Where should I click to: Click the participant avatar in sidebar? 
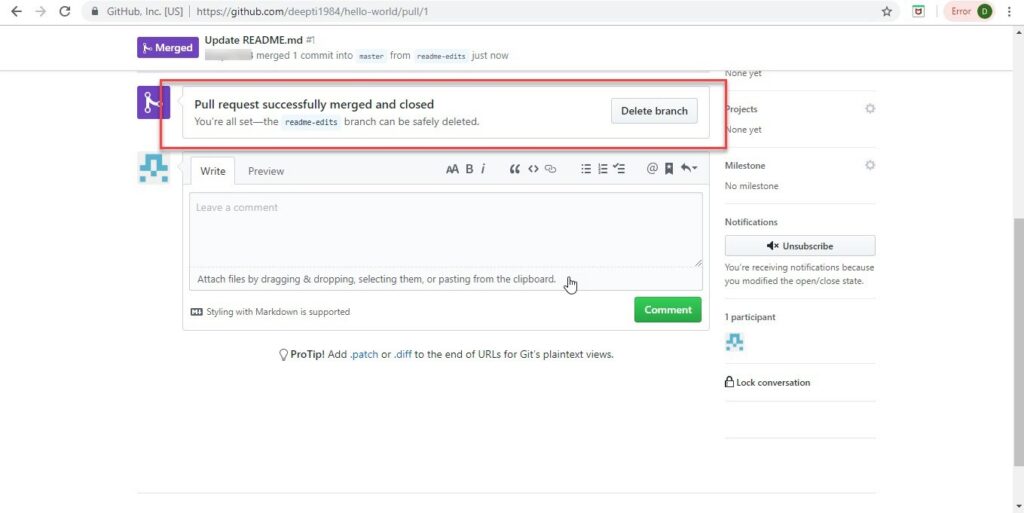coord(735,342)
